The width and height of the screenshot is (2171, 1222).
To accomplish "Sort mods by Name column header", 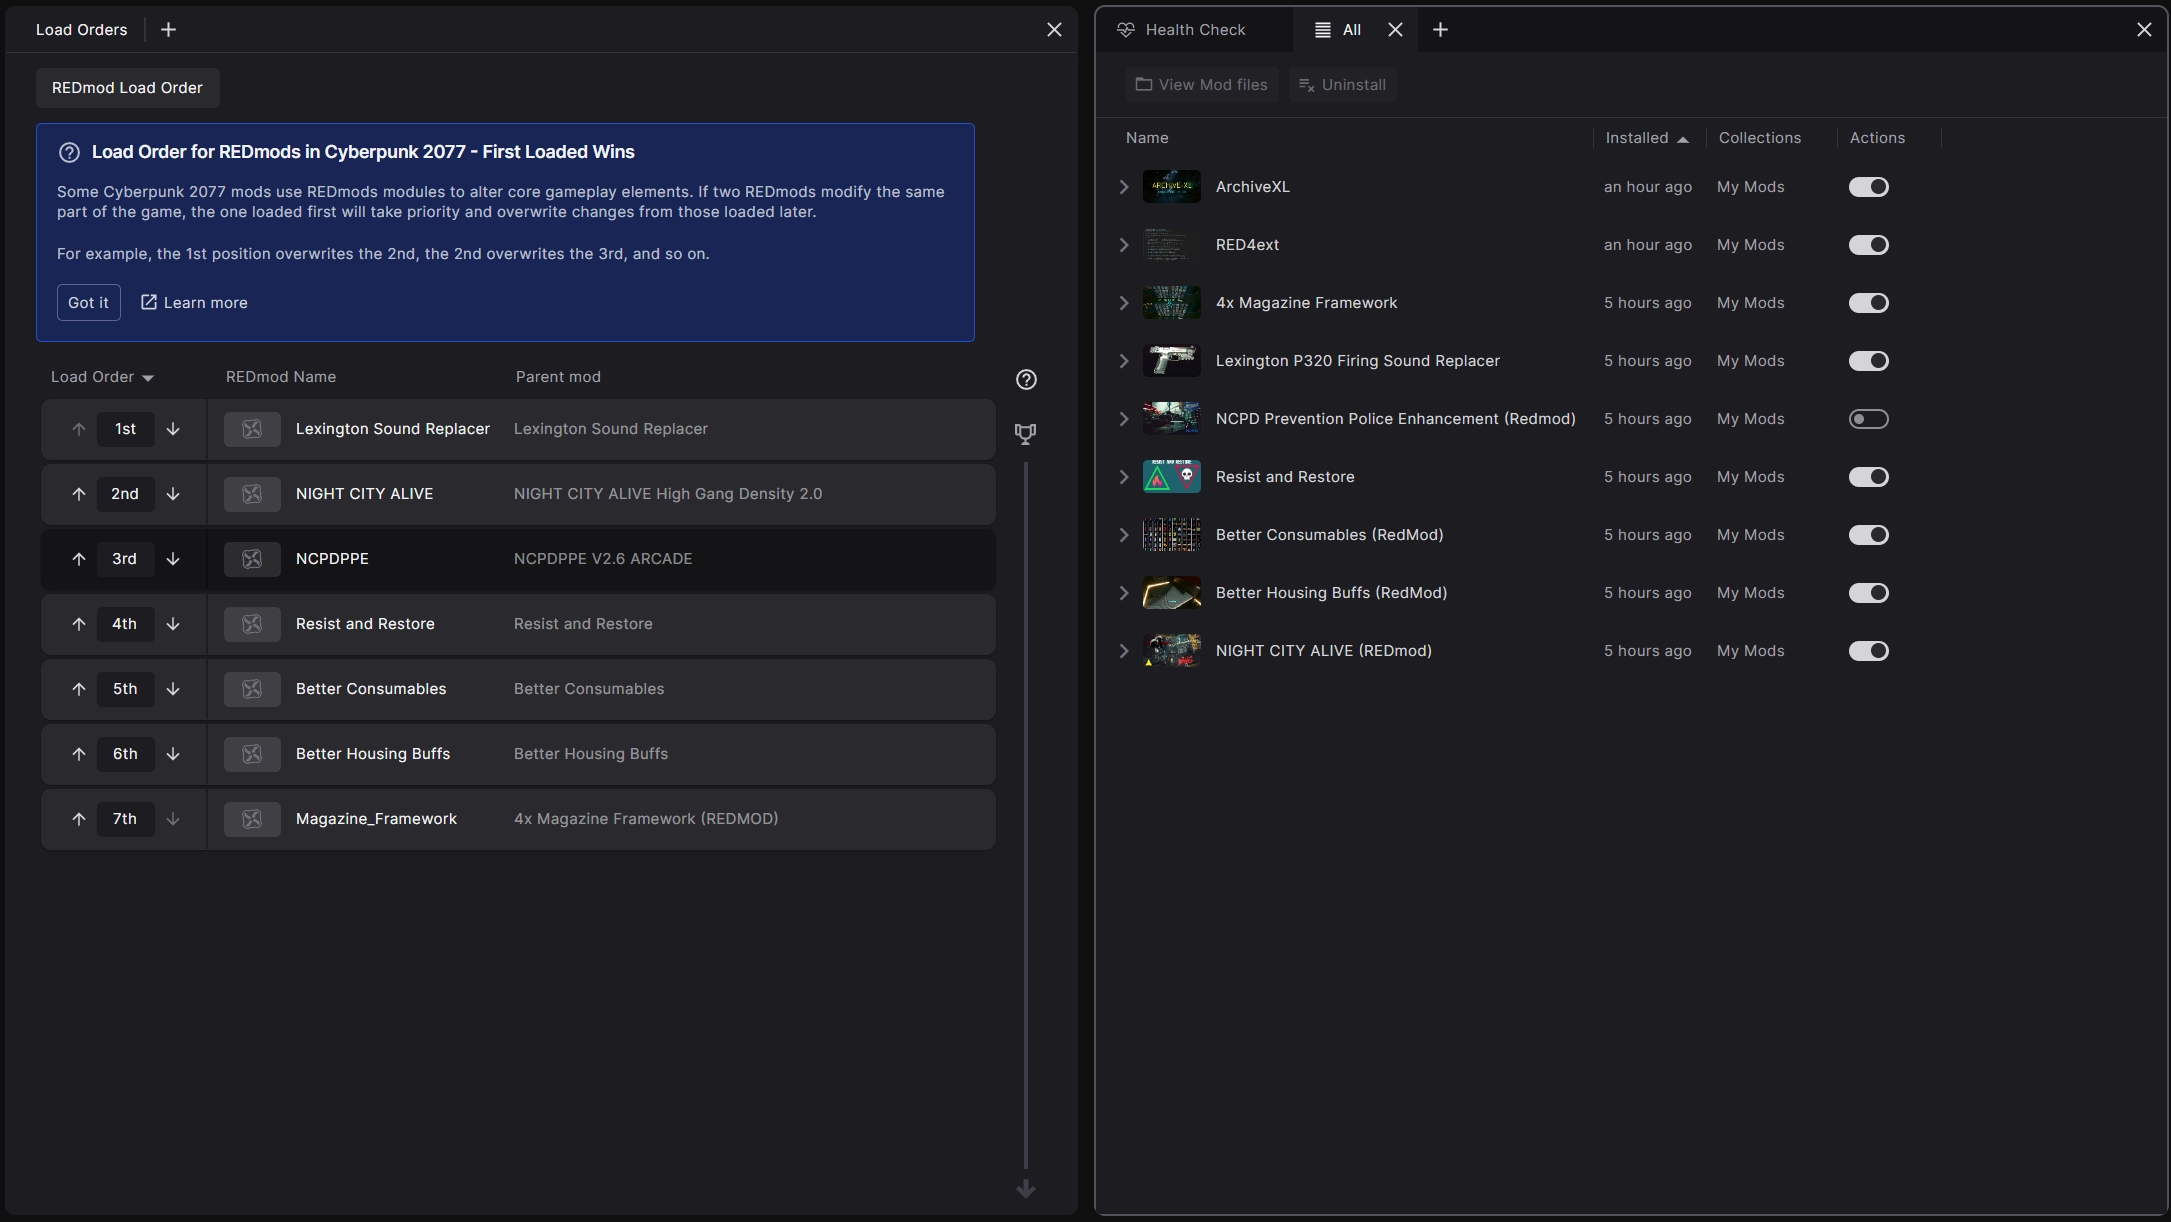I will 1147,138.
